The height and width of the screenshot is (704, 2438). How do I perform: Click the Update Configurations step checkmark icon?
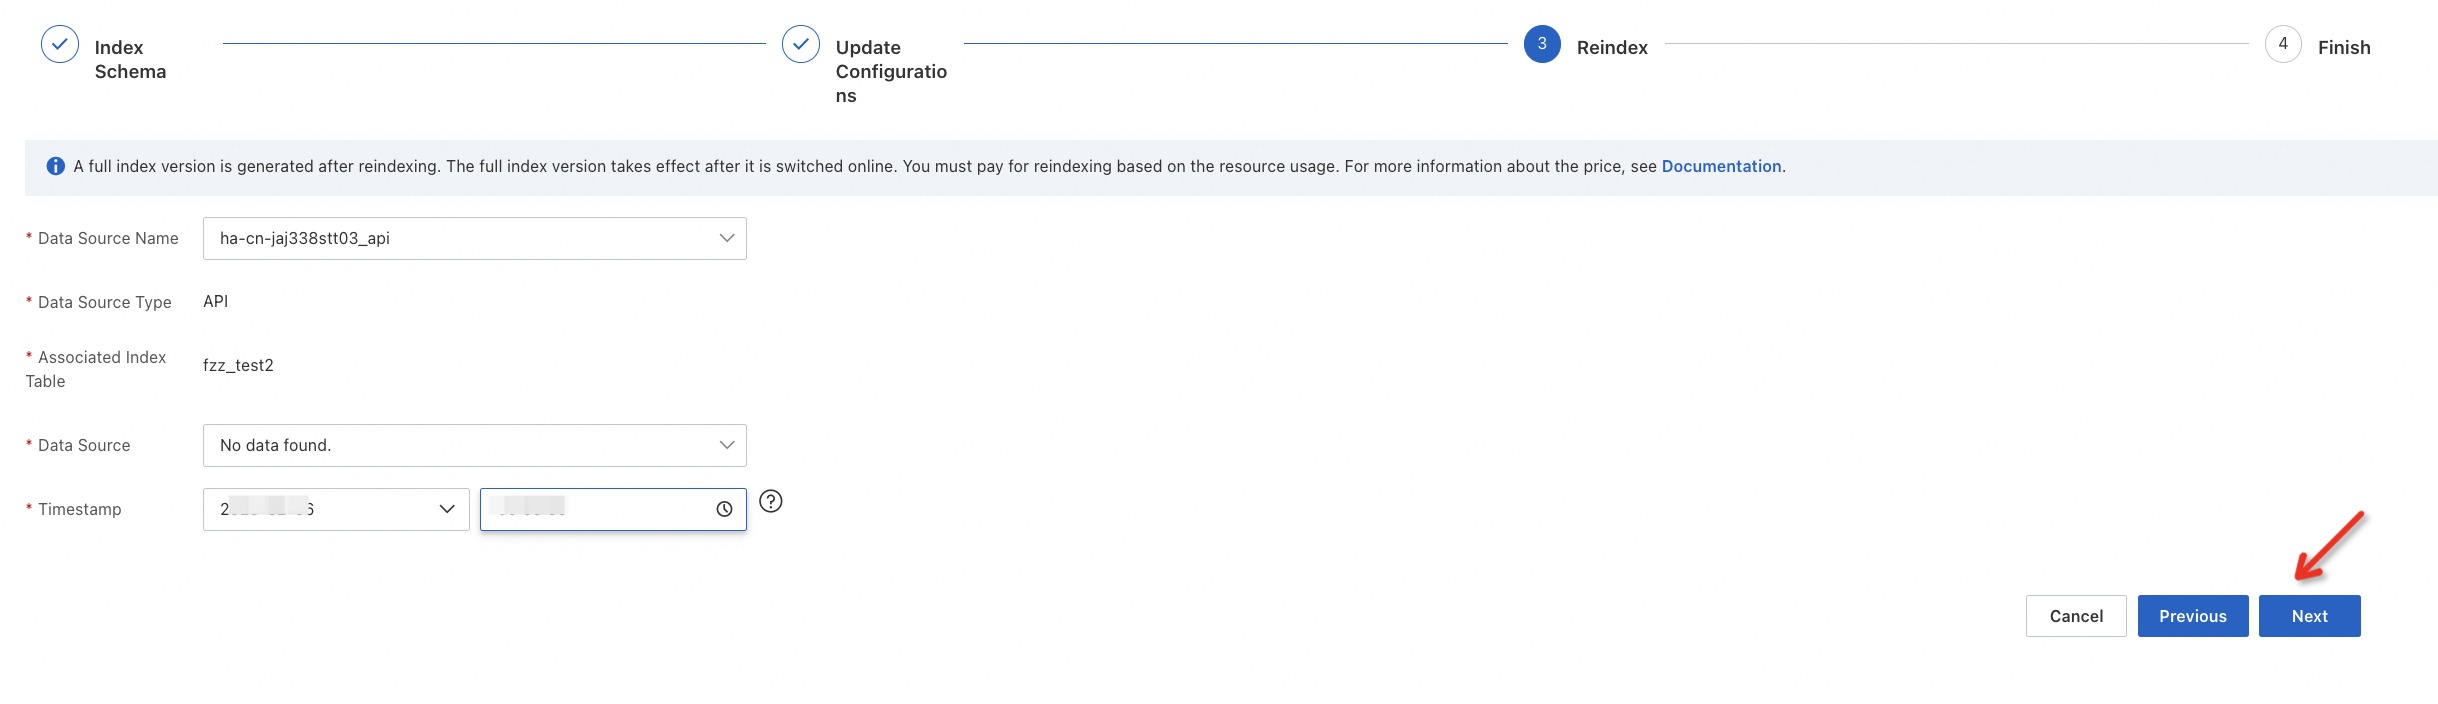[801, 44]
